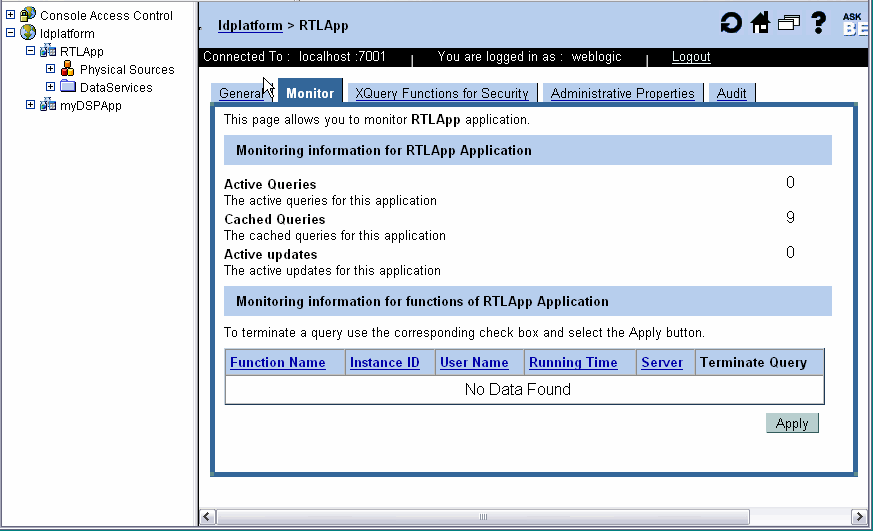Screen dimensions: 873x531
Task: Click the RTLApp application icon in tree
Action: [48, 51]
